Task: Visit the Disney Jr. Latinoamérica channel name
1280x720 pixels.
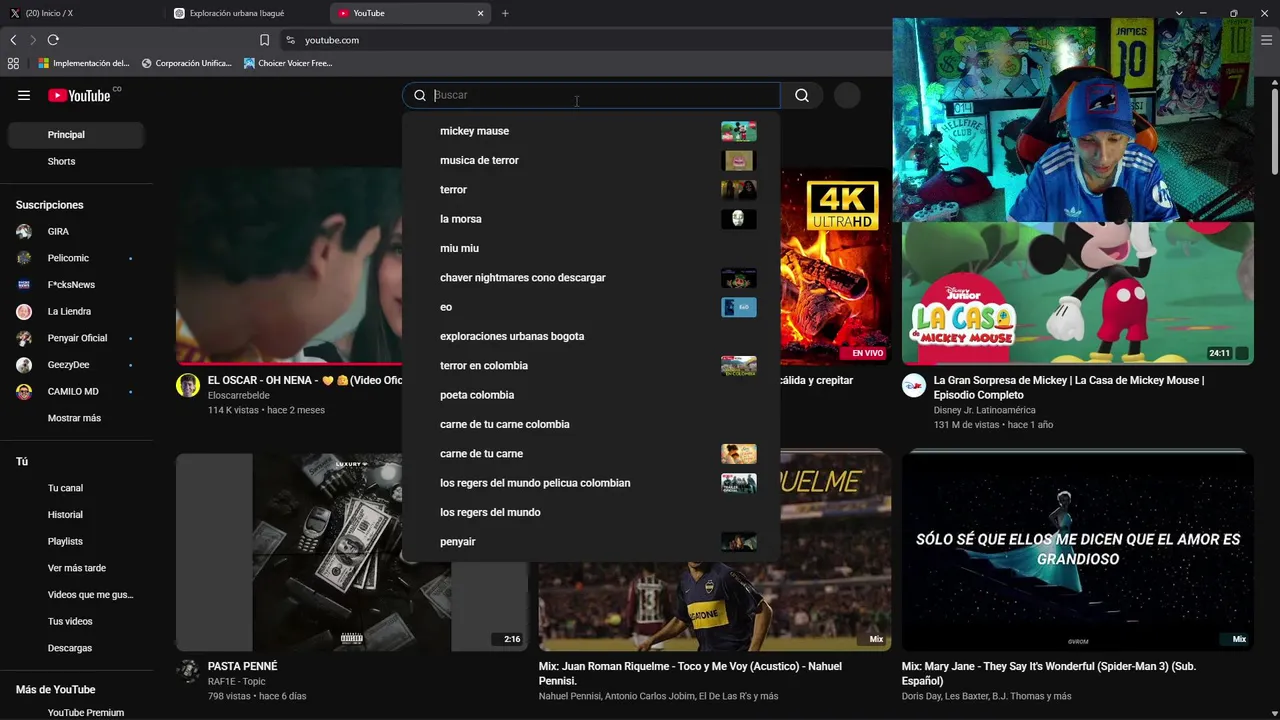Action: tap(985, 410)
